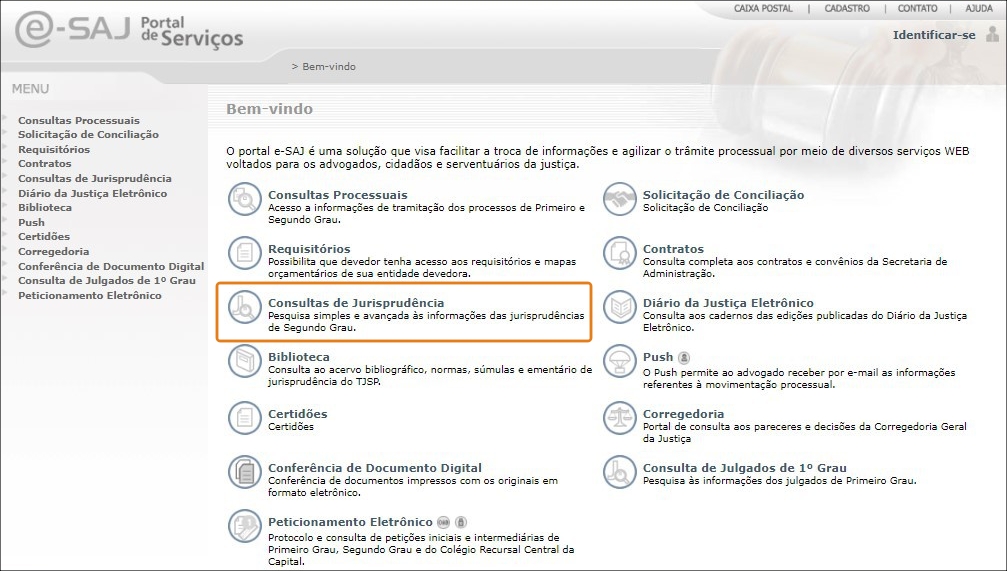
Task: Click the Consulta de Julgados de 1º Grau heading
Action: click(x=744, y=468)
